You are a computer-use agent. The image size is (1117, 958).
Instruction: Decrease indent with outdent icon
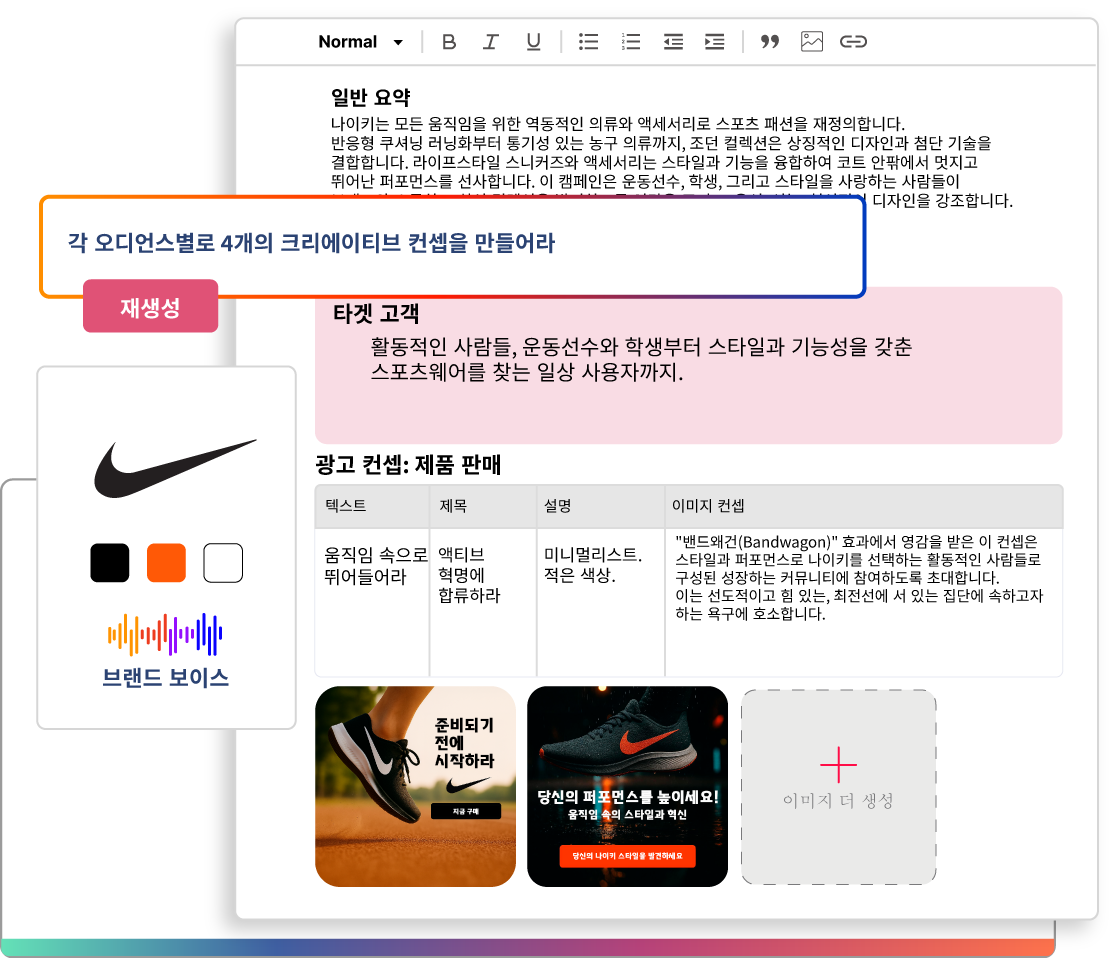(x=672, y=42)
